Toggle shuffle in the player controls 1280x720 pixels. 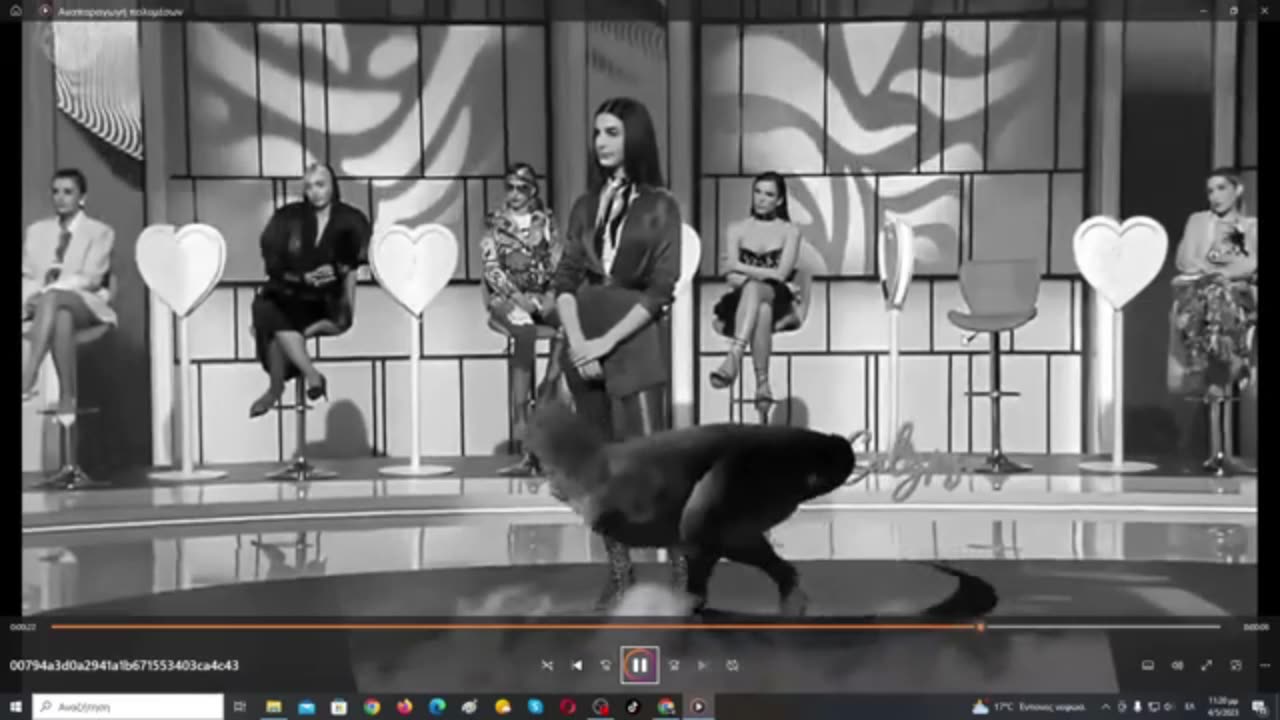pyautogui.click(x=547, y=665)
